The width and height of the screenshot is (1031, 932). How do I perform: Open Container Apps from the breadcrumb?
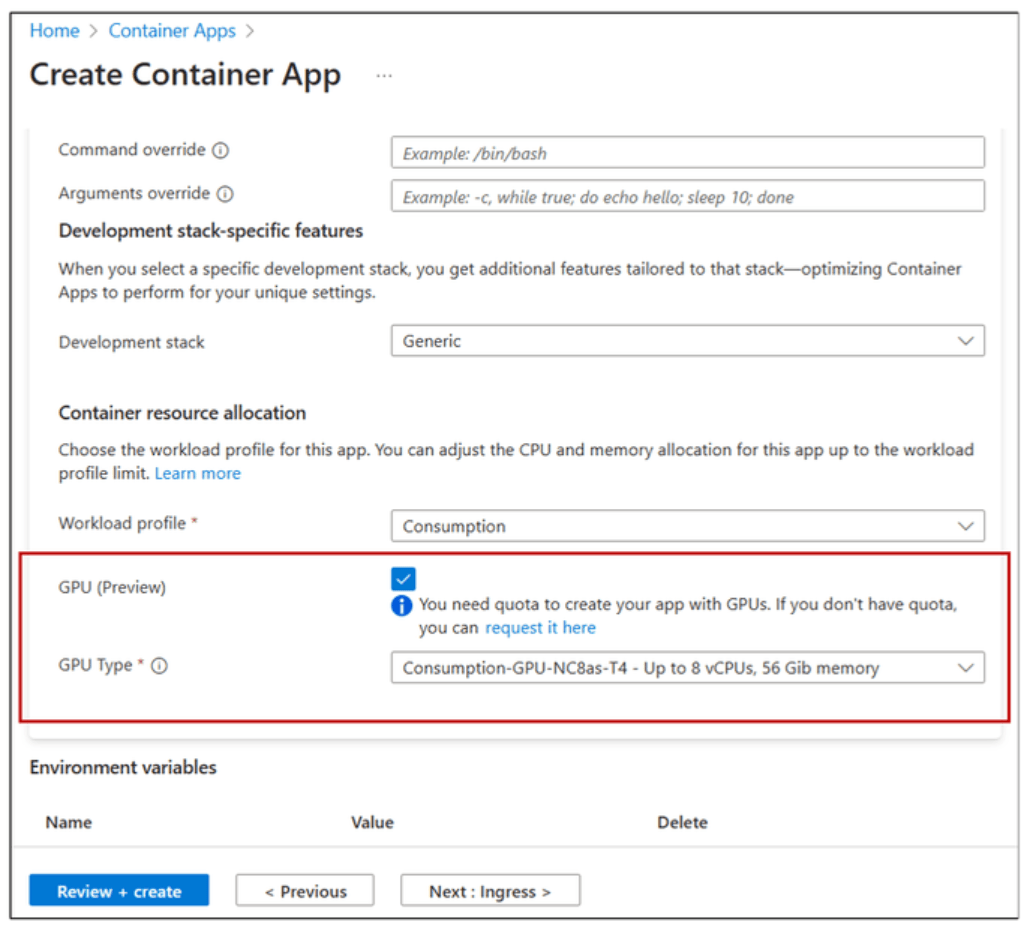[x=172, y=31]
